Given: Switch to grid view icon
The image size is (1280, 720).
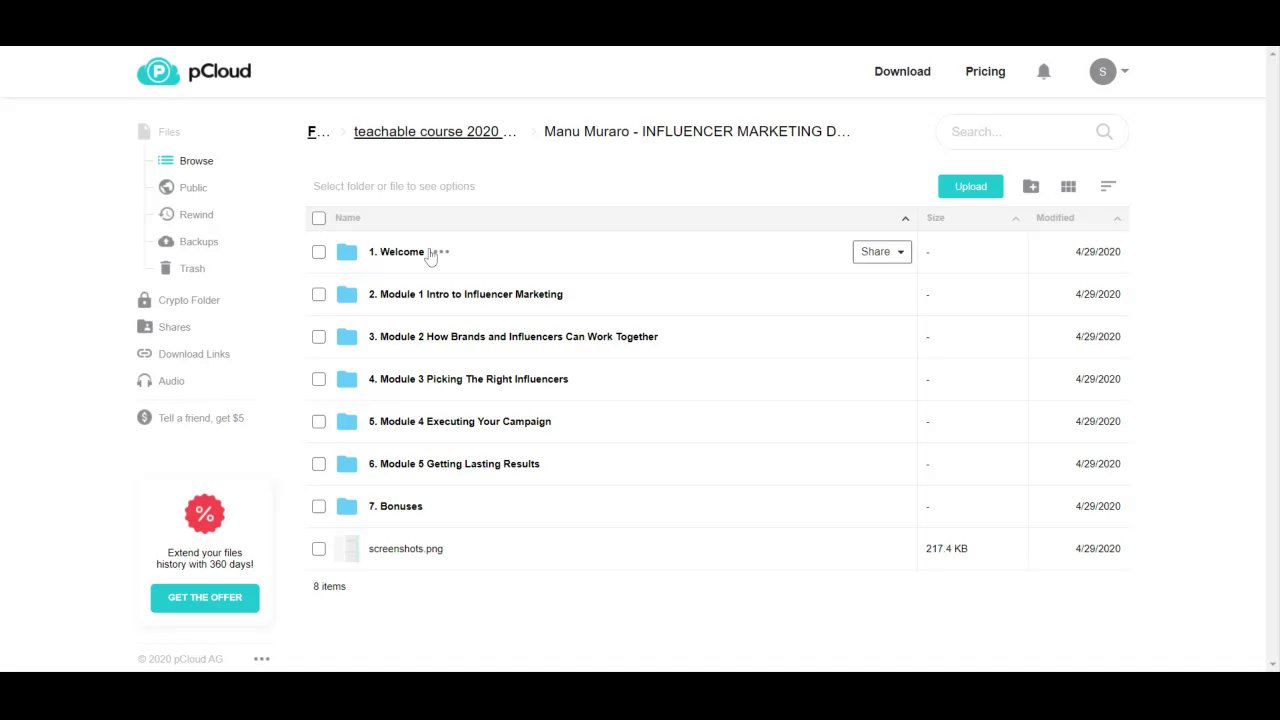Looking at the screenshot, I should point(1068,186).
